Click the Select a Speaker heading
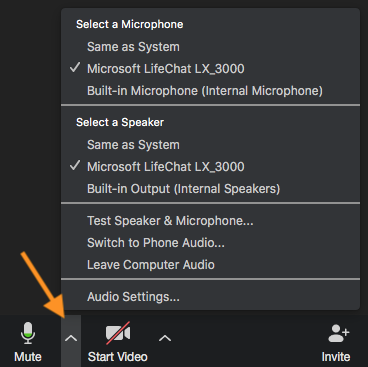The height and width of the screenshot is (367, 368). pyautogui.click(x=120, y=122)
